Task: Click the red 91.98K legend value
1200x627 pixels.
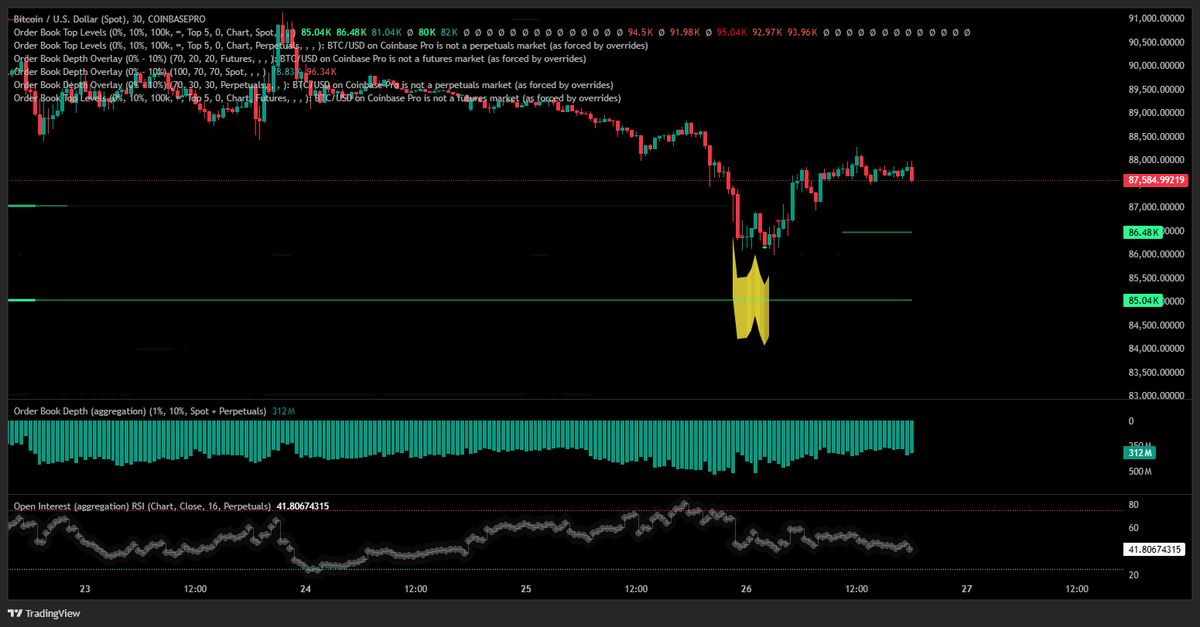Action: pos(685,33)
